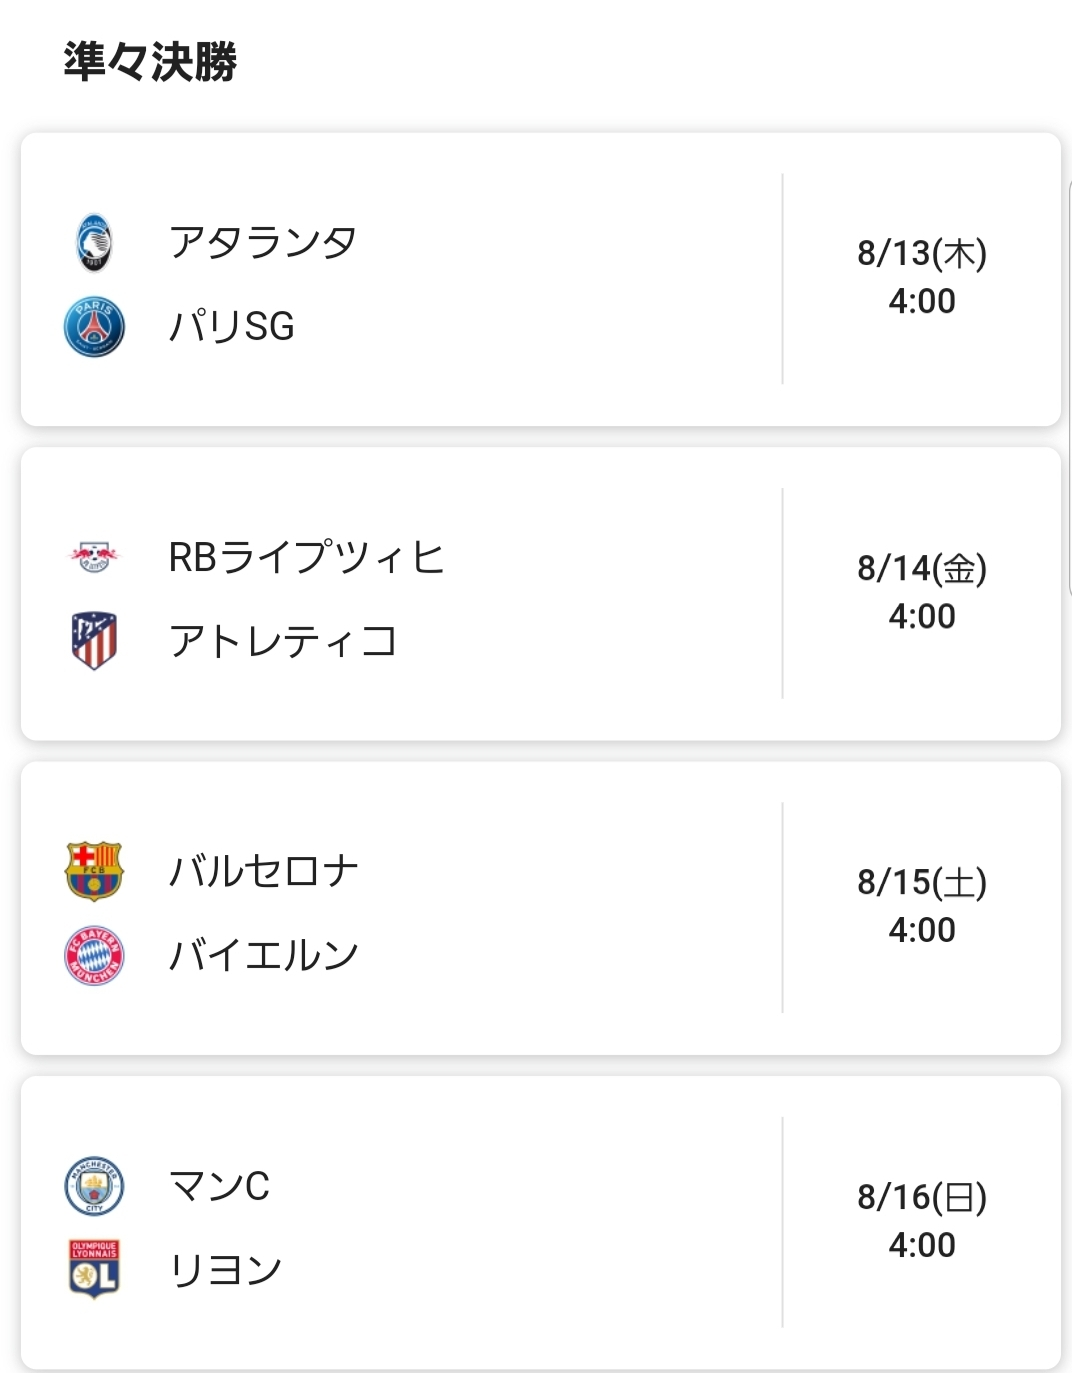The height and width of the screenshot is (1373, 1072).
Task: Select team RBライプツィヒ
Action: [307, 557]
